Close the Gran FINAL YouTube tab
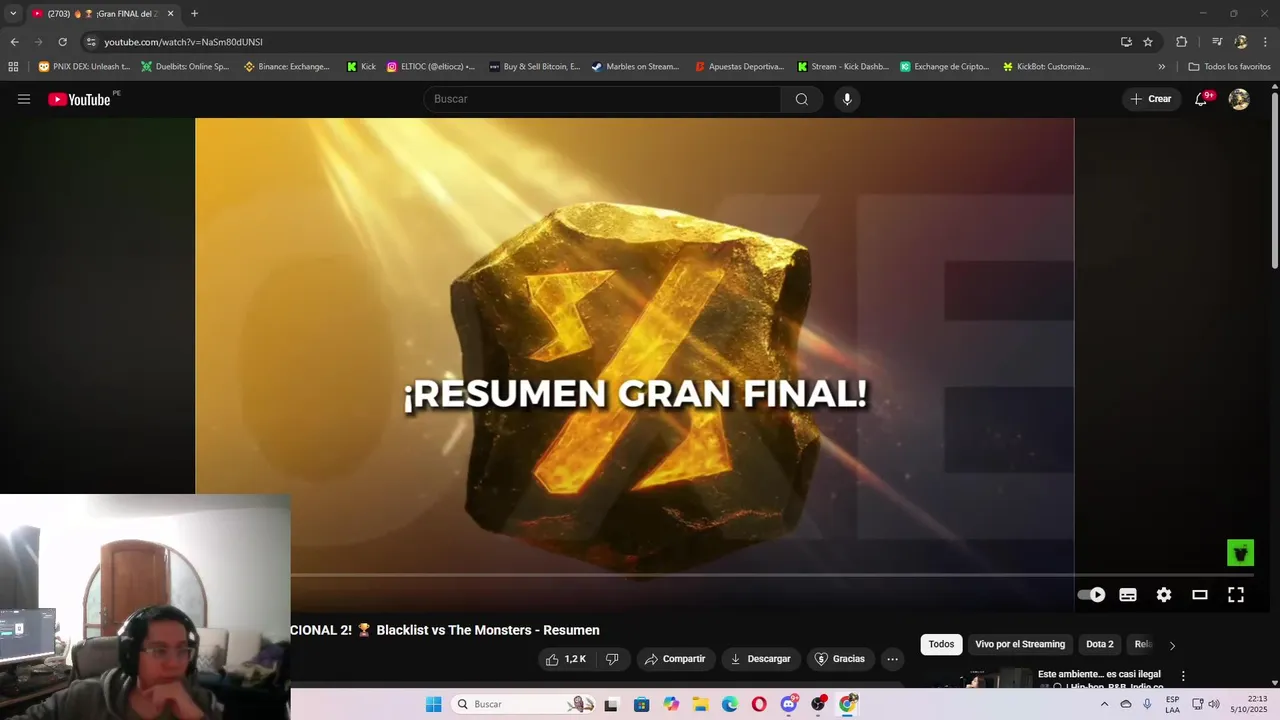Image resolution: width=1280 pixels, height=720 pixels. click(170, 14)
